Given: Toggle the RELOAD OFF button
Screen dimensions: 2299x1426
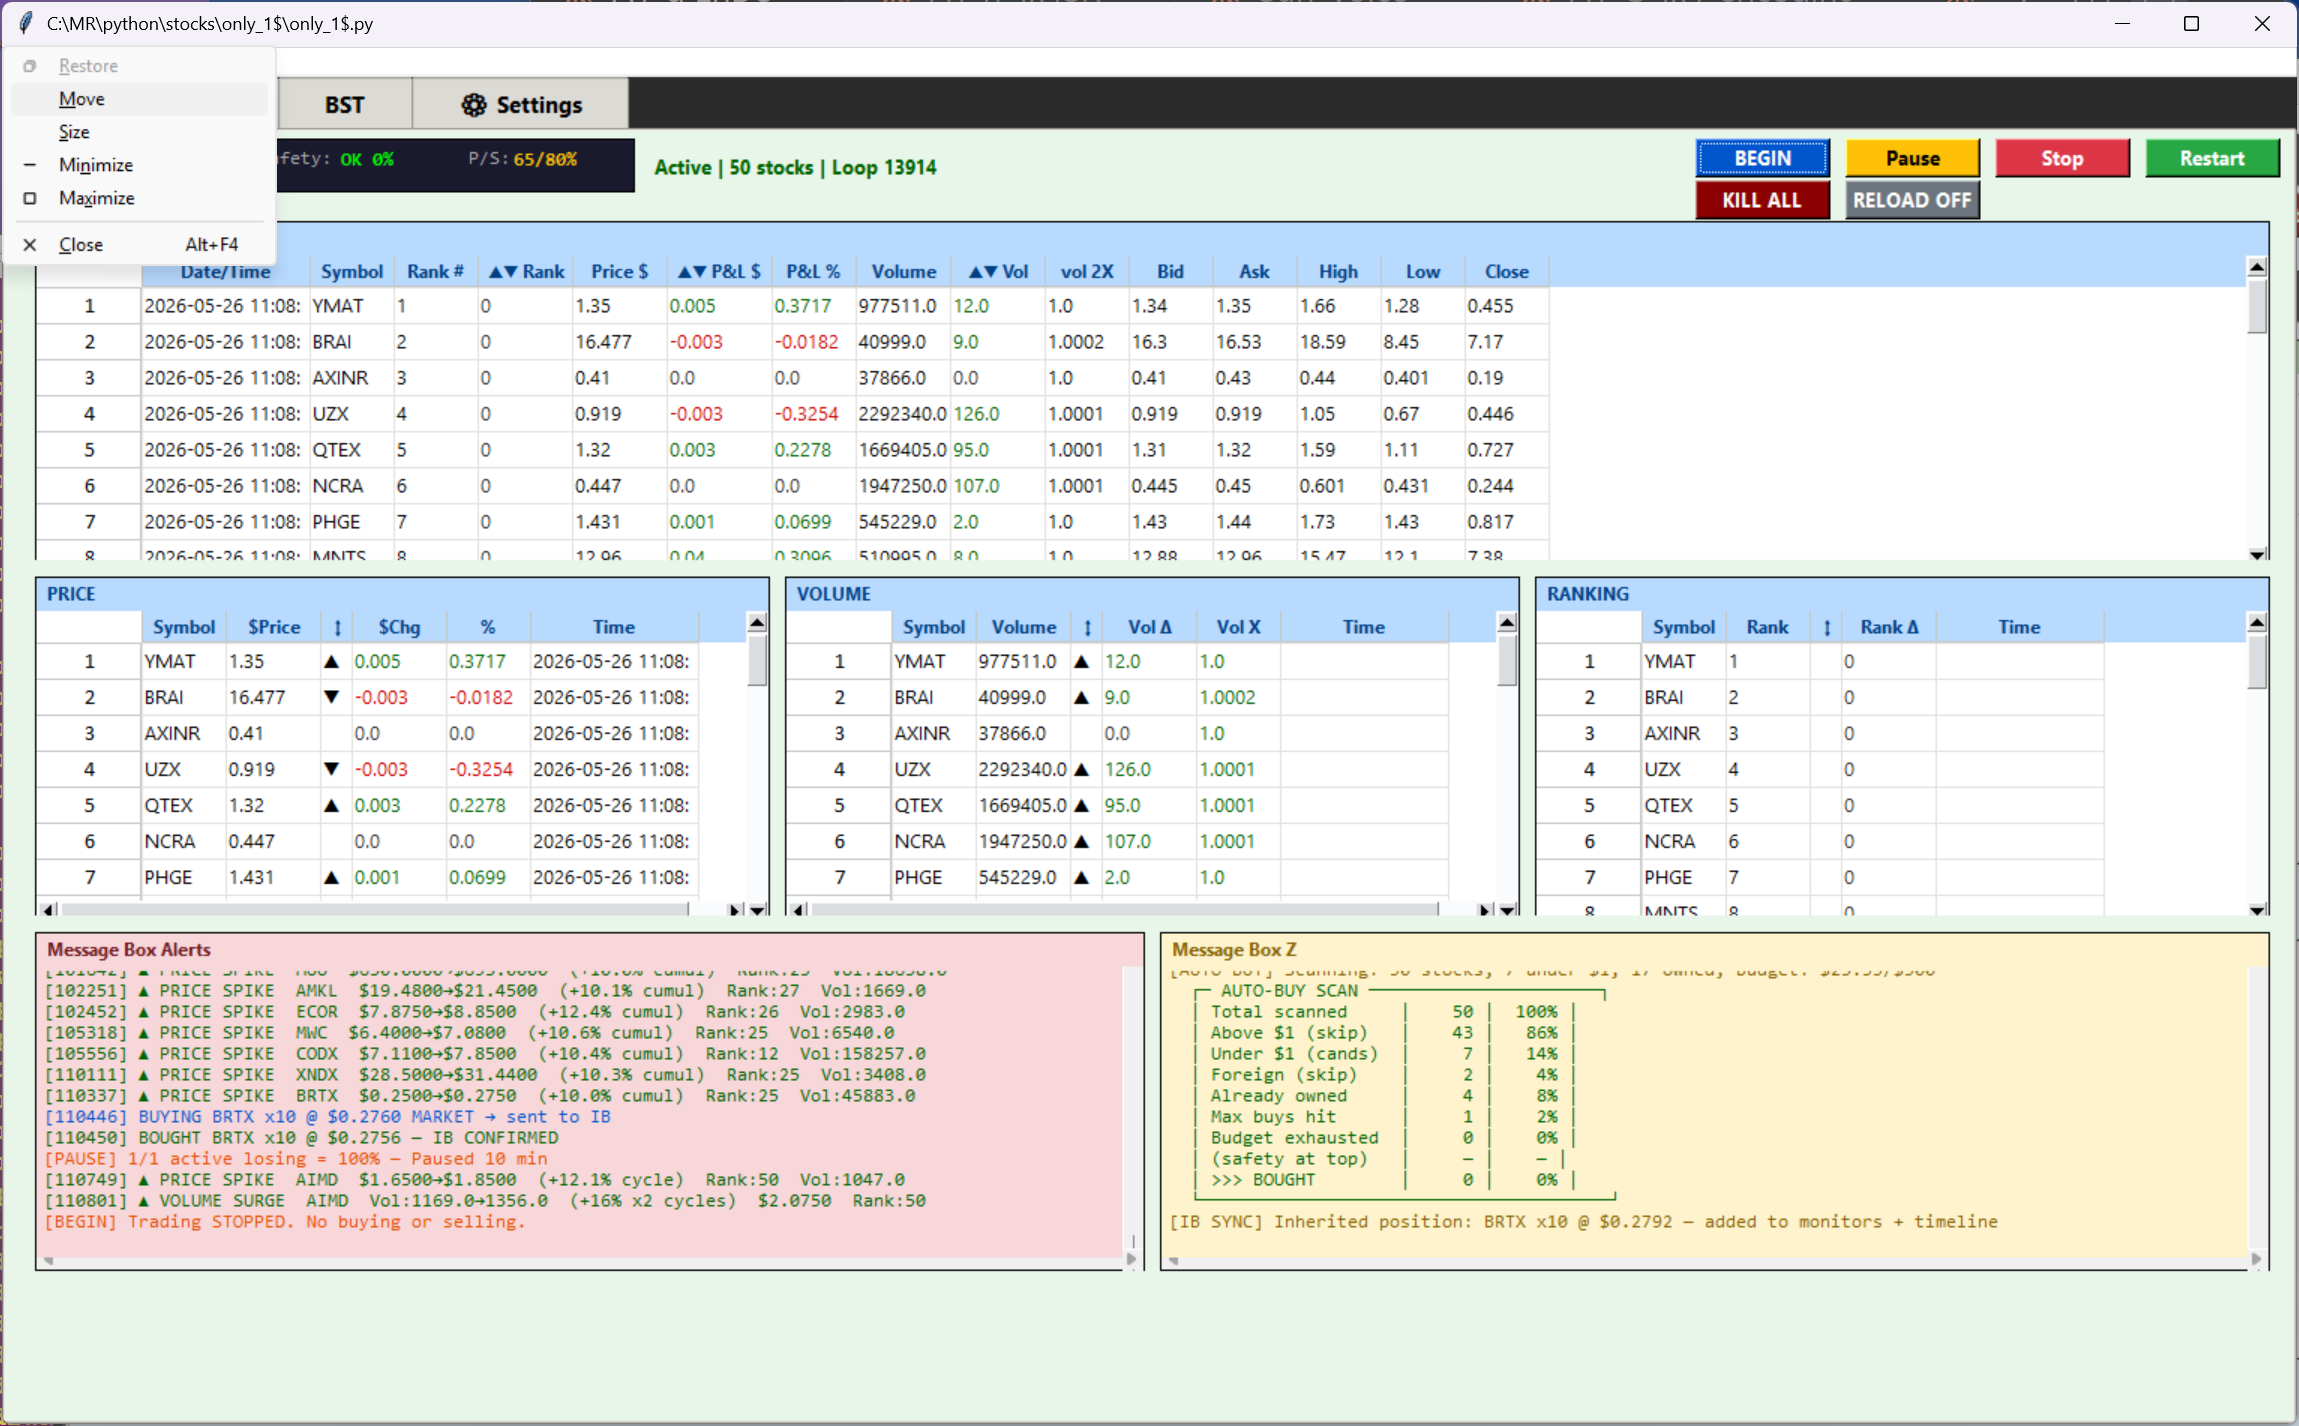Looking at the screenshot, I should click(x=1912, y=200).
